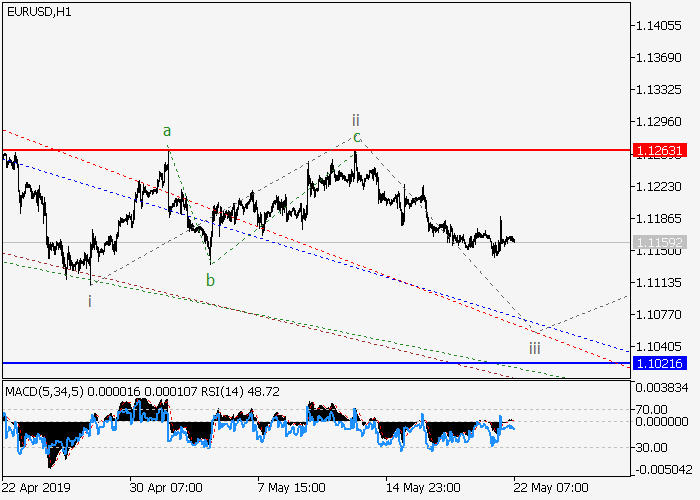Image resolution: width=700 pixels, height=500 pixels.
Task: Click the EURUSD,H1 chart title
Action: [x=37, y=11]
